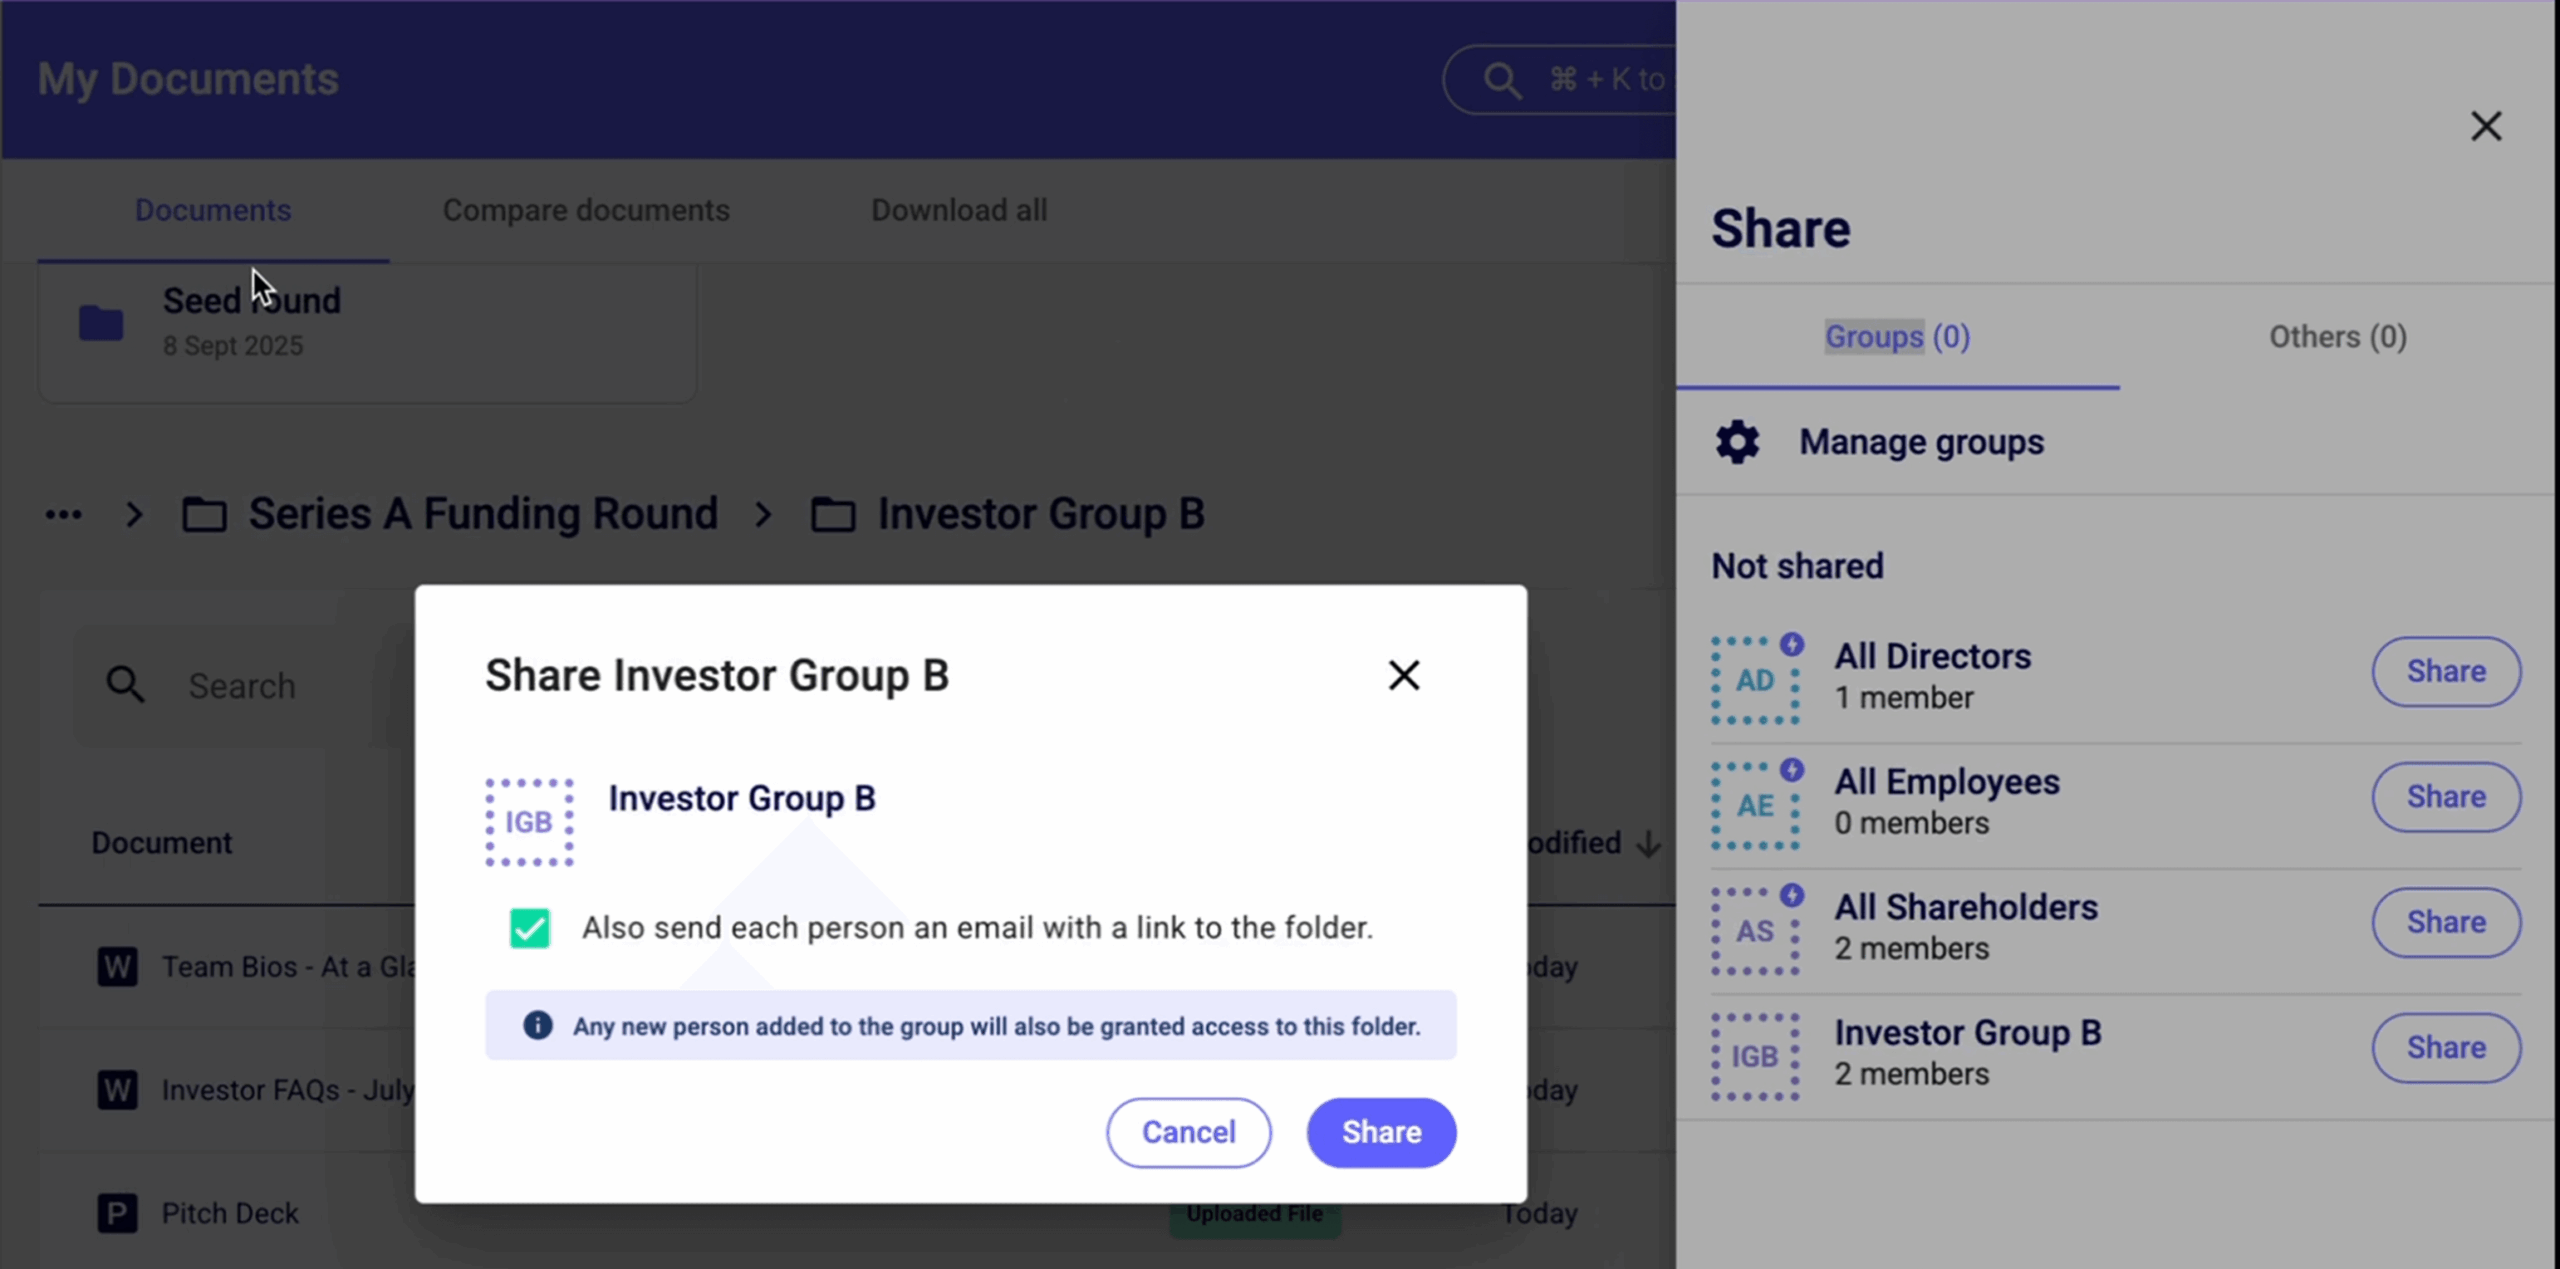The image size is (2560, 1269).
Task: Click the IGB group avatar in dialog
Action: [529, 822]
